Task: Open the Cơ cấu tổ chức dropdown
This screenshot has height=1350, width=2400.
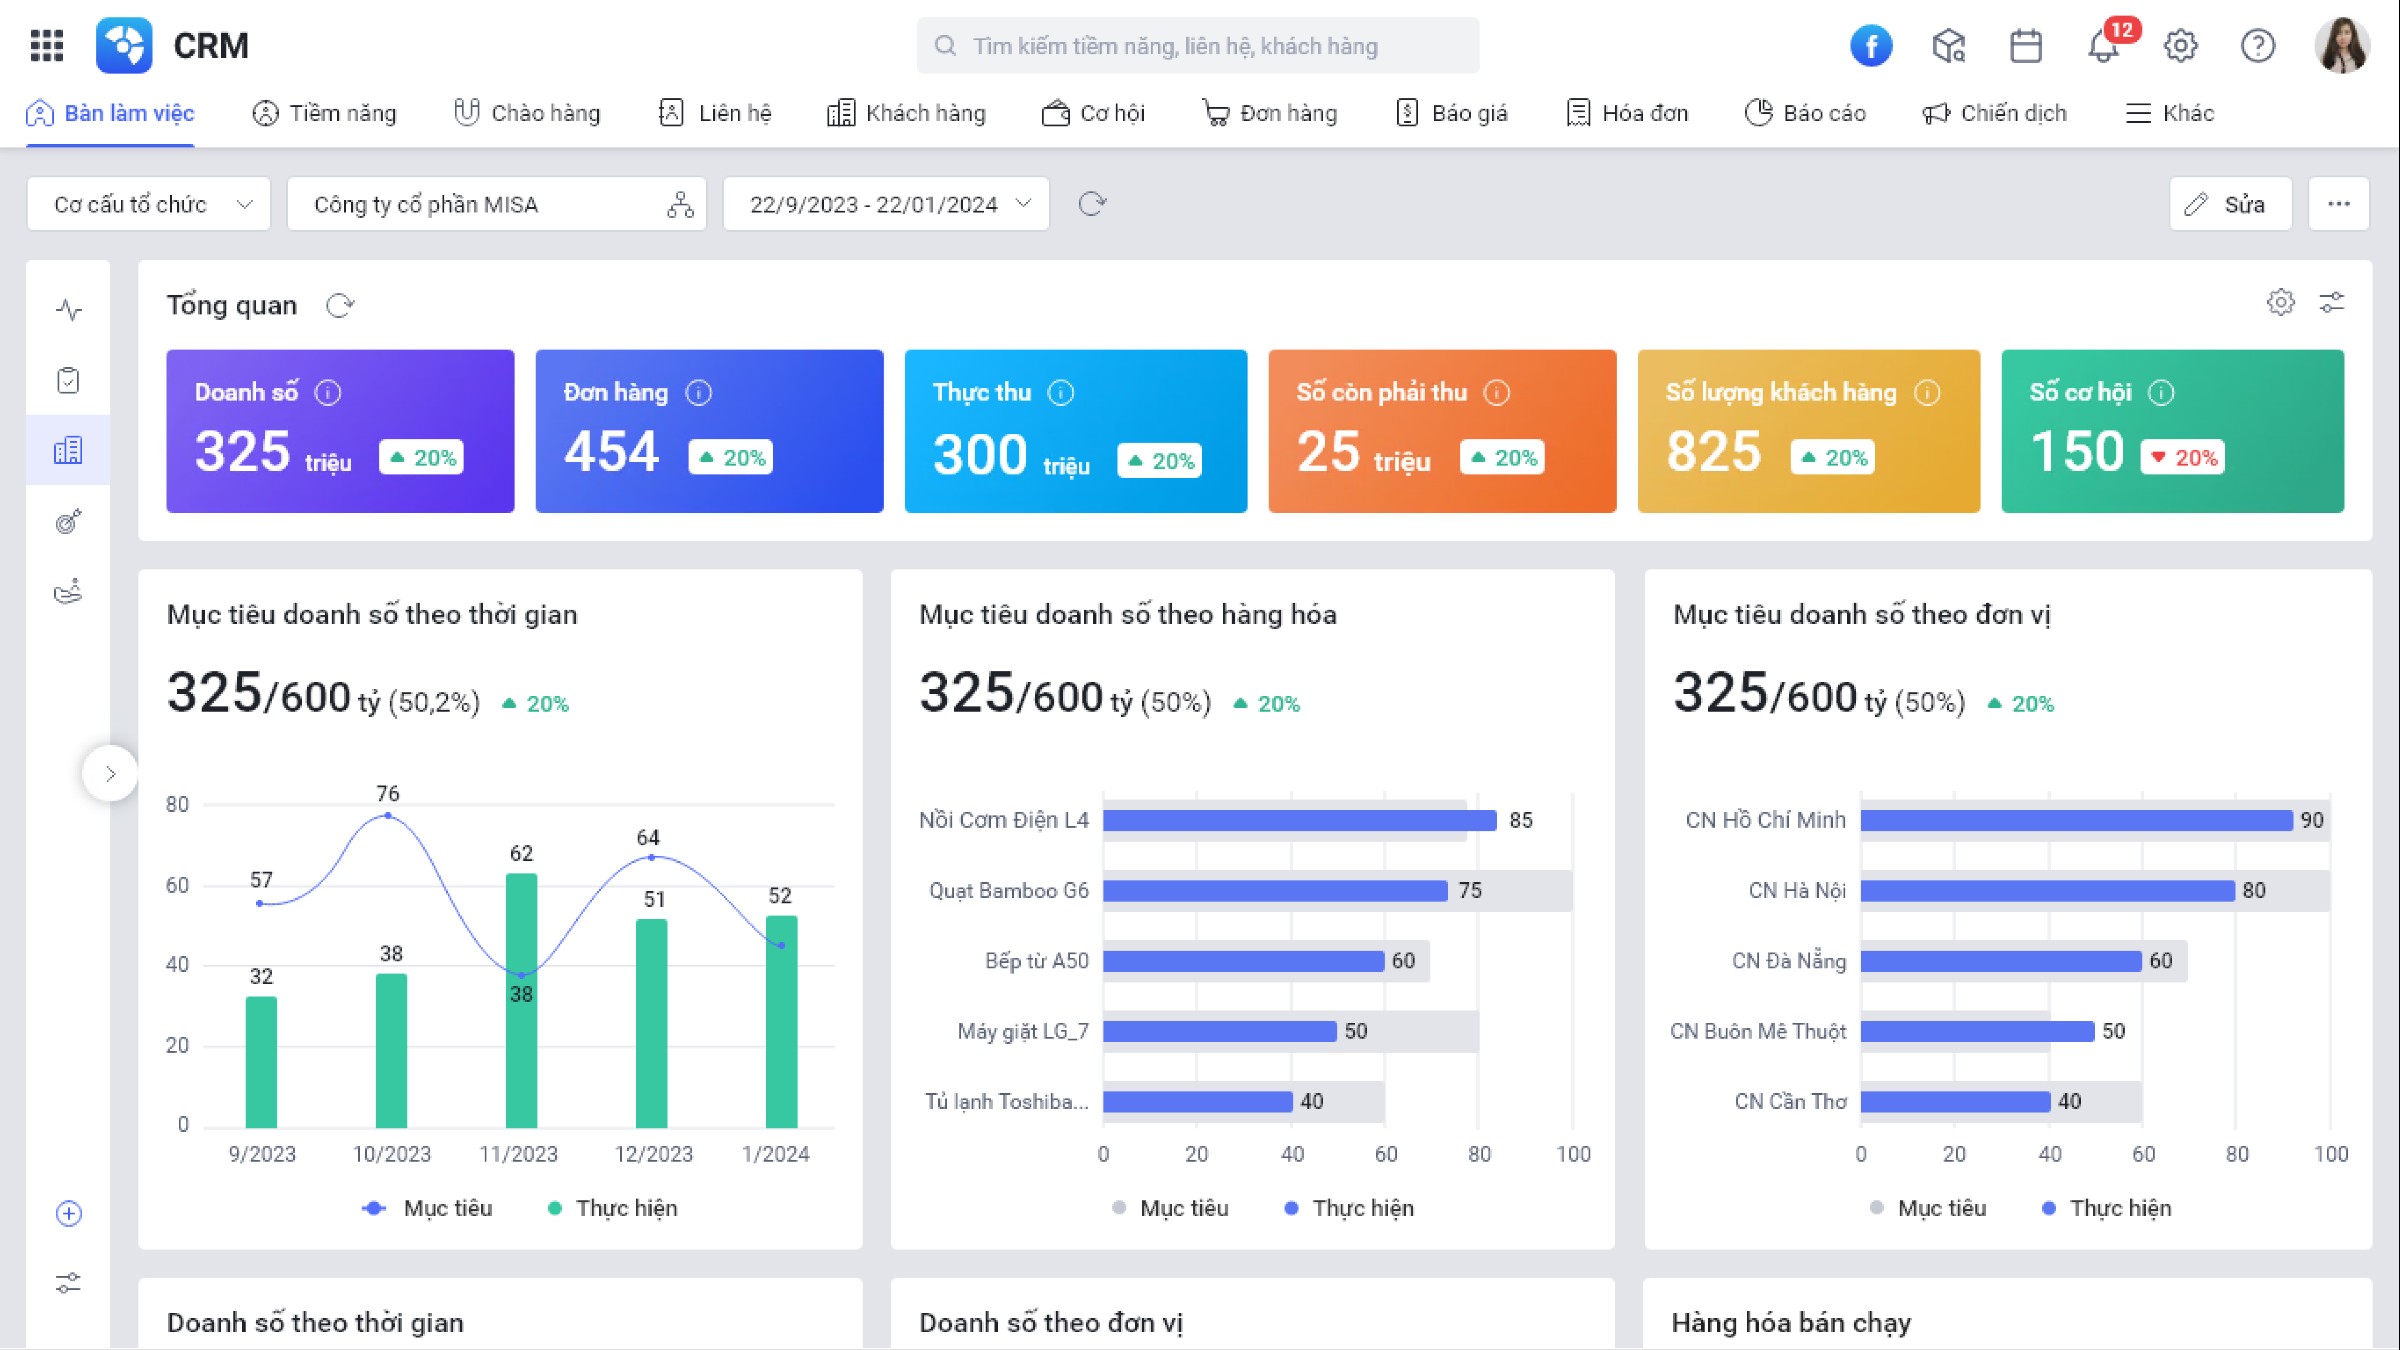Action: pyautogui.click(x=149, y=204)
